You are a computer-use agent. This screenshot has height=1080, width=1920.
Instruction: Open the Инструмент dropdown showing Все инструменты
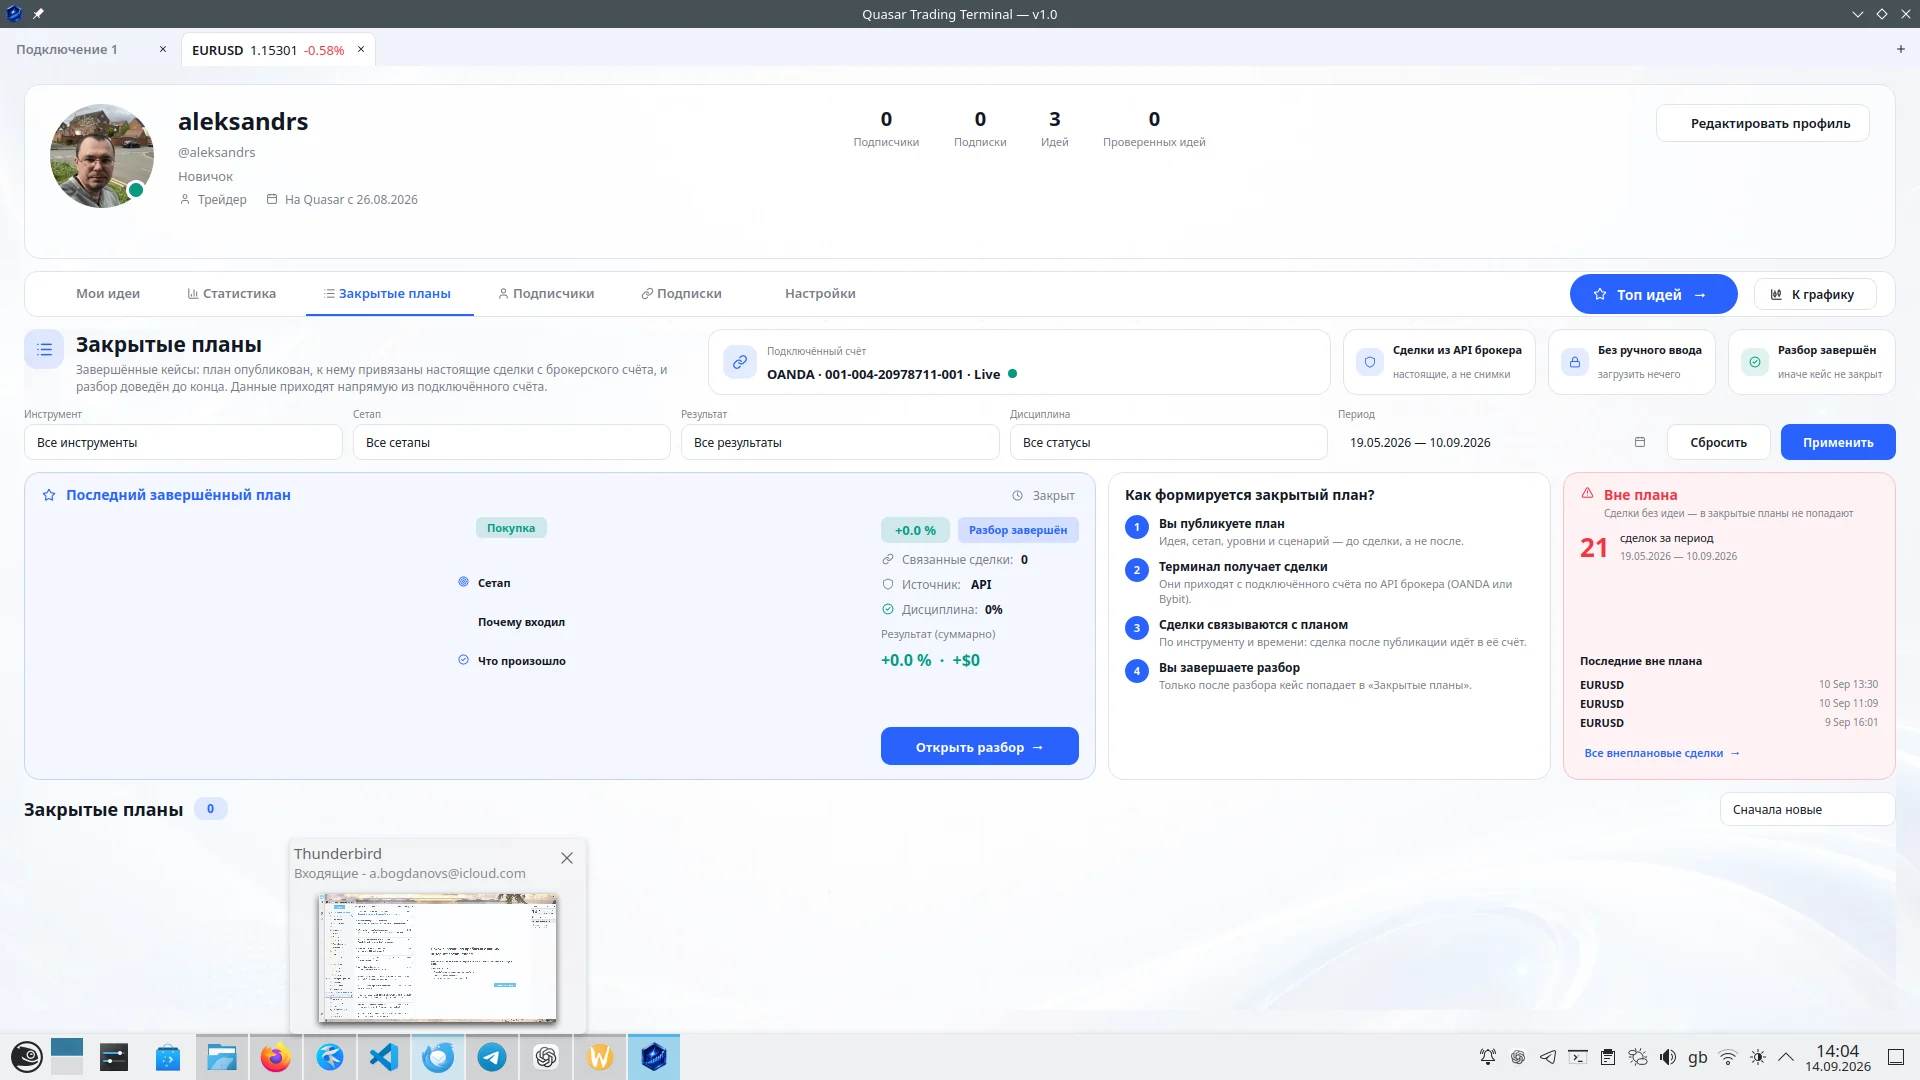coord(183,442)
